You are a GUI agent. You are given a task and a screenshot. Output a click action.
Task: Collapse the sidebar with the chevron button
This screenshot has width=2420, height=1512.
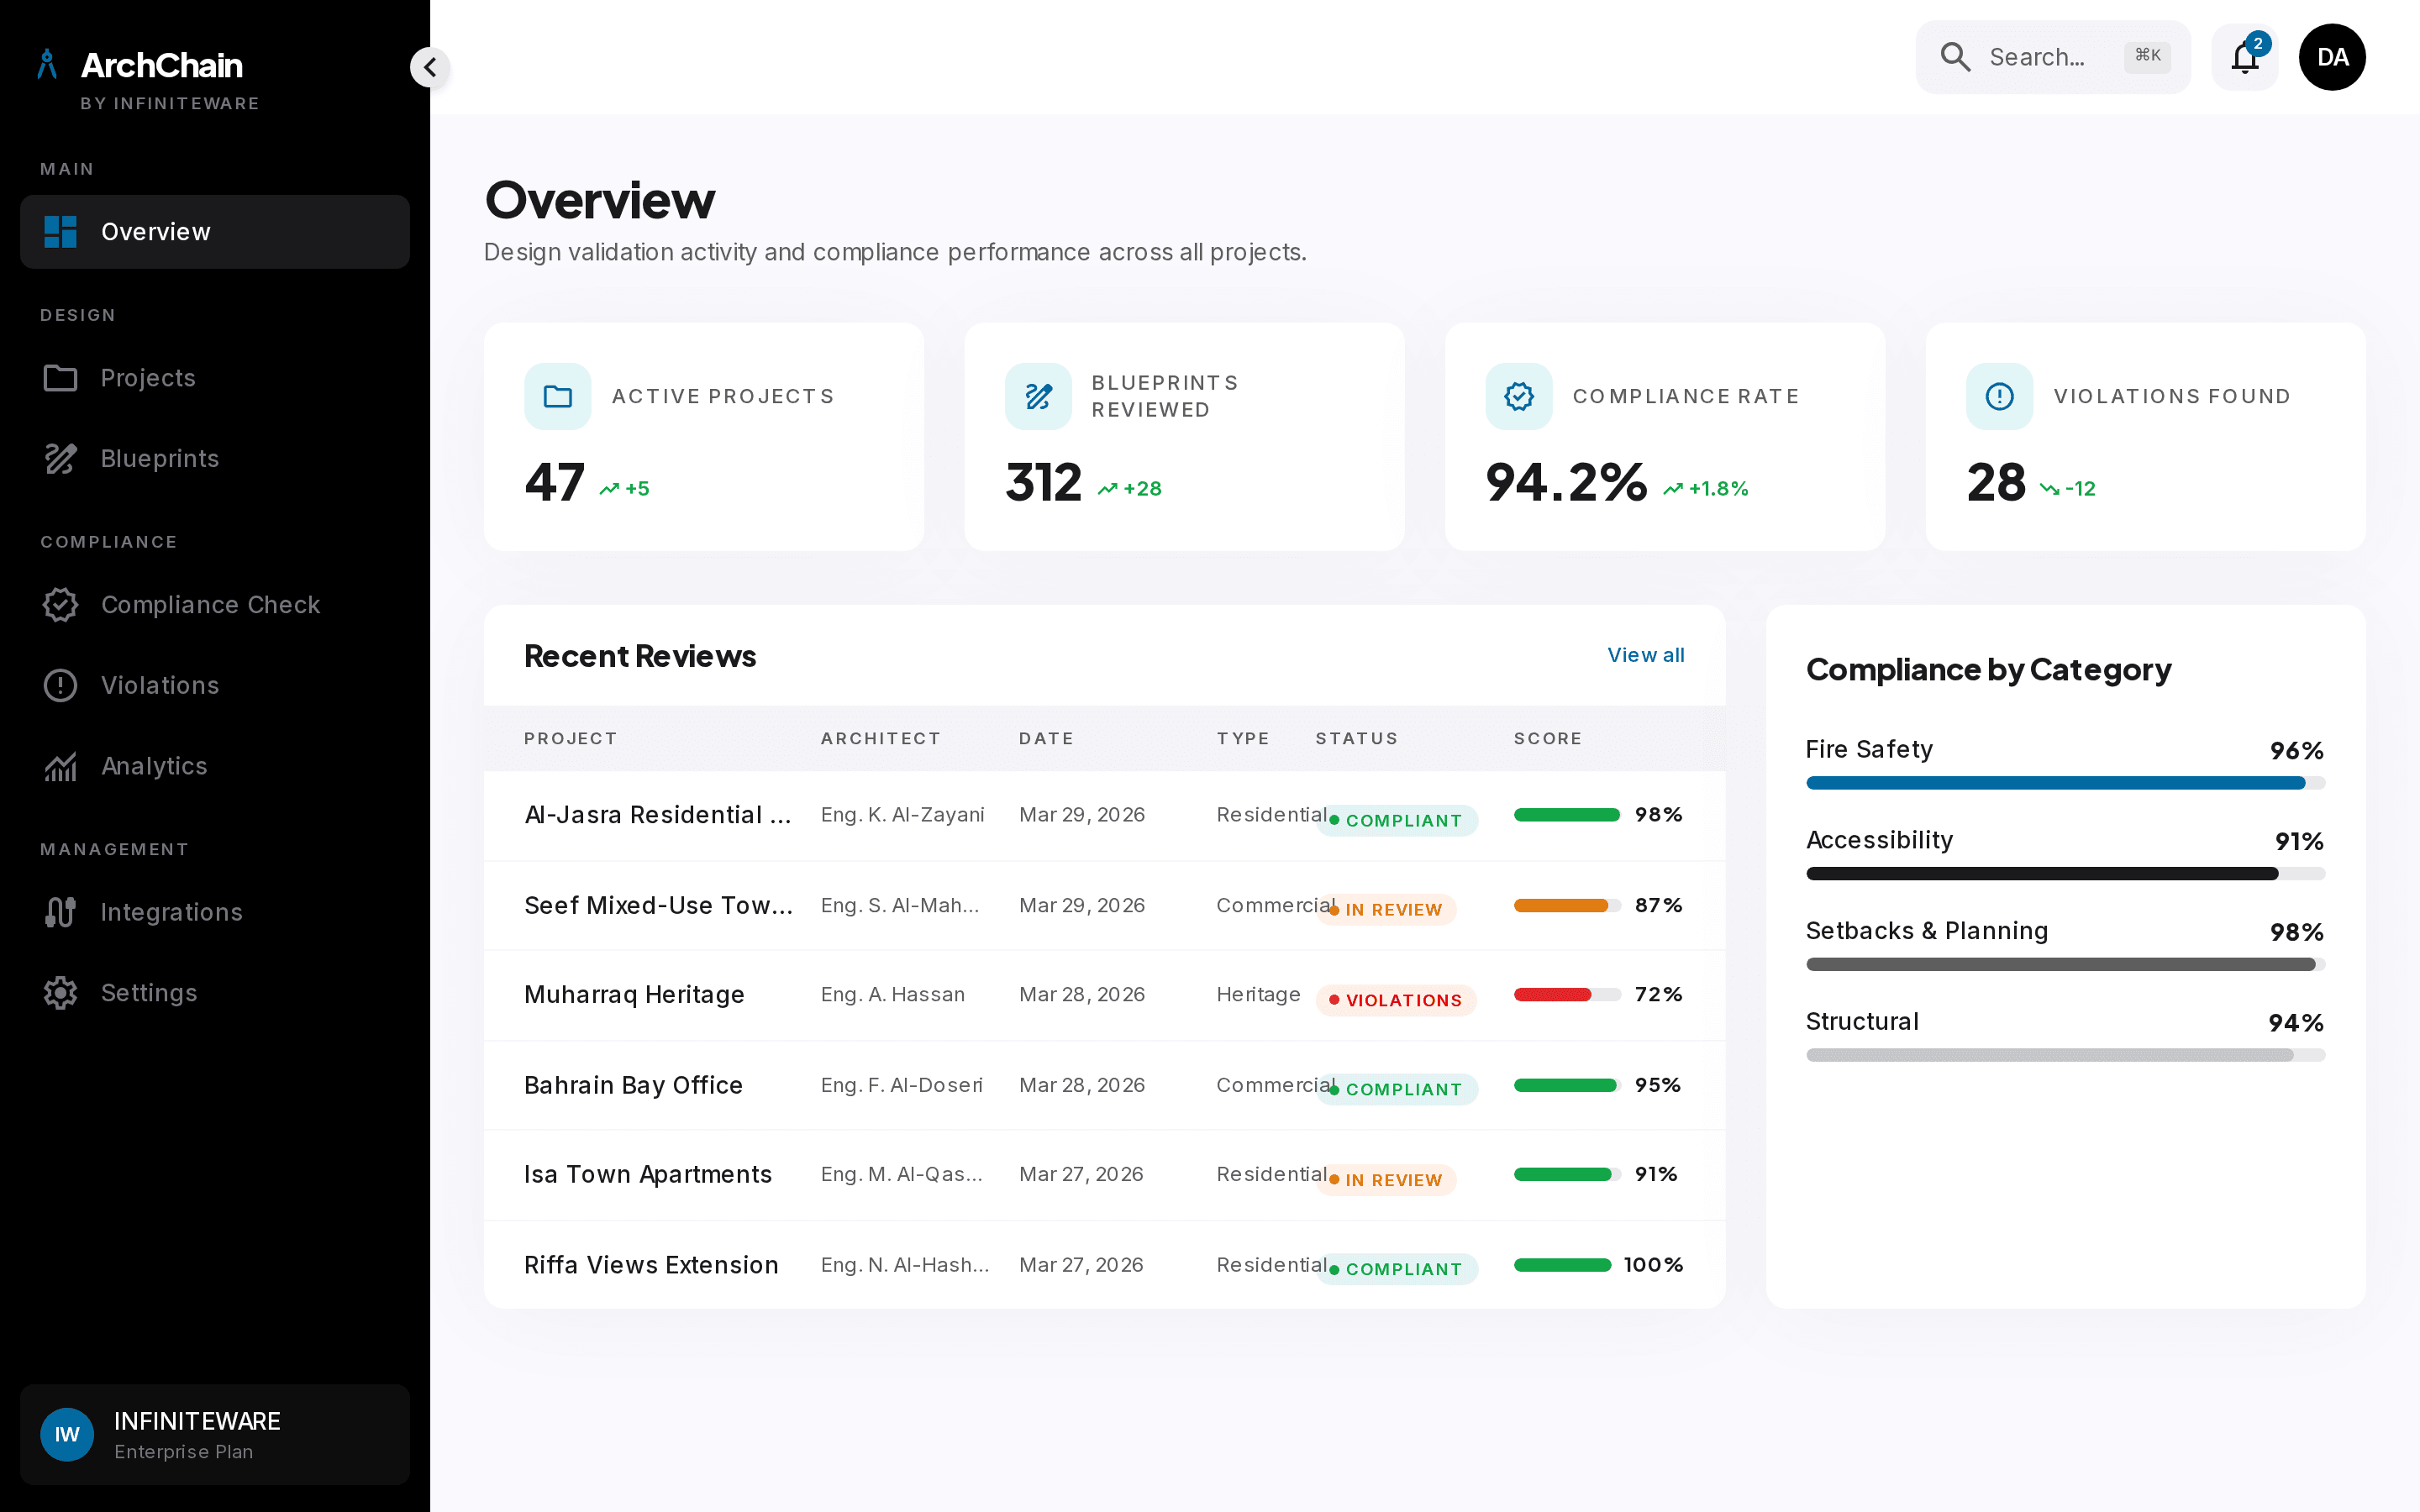click(x=430, y=68)
